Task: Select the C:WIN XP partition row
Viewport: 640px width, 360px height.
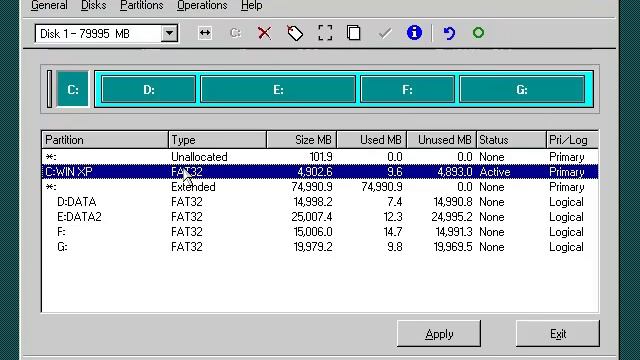Action: [320, 172]
